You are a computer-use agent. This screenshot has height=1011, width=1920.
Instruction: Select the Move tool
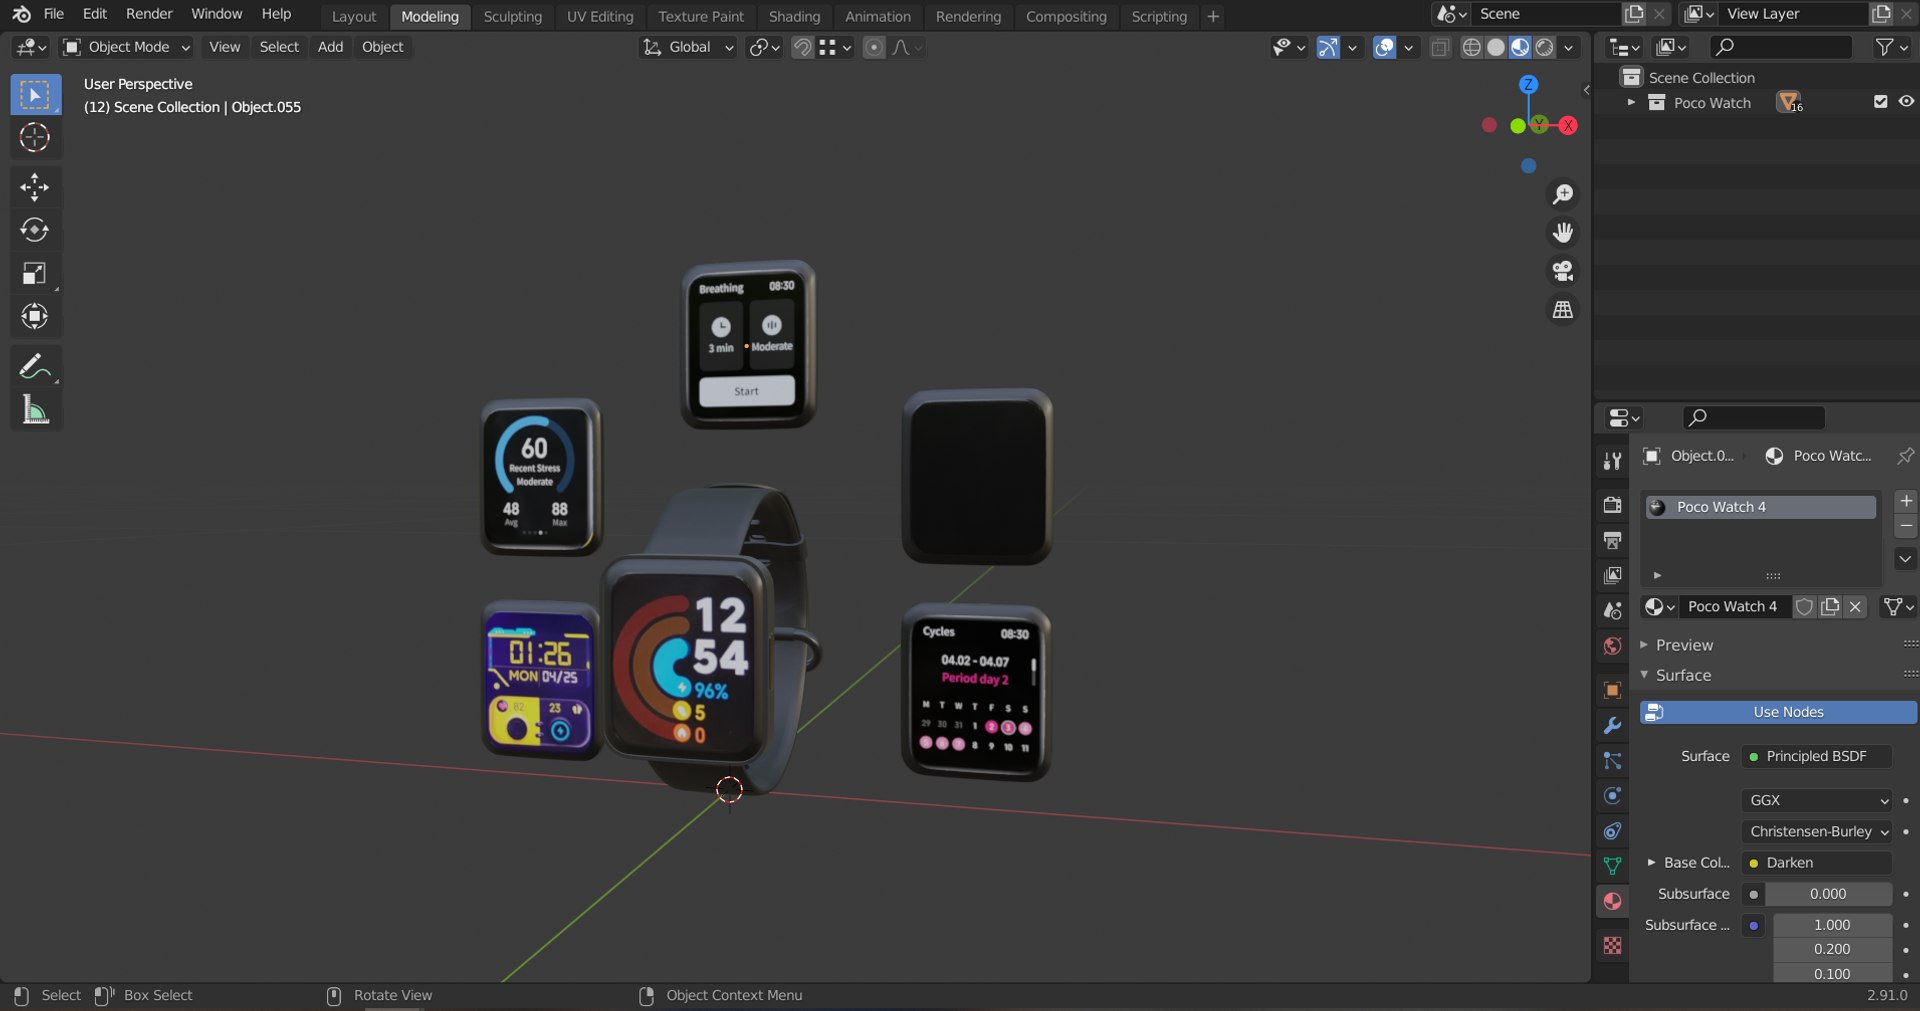[35, 187]
